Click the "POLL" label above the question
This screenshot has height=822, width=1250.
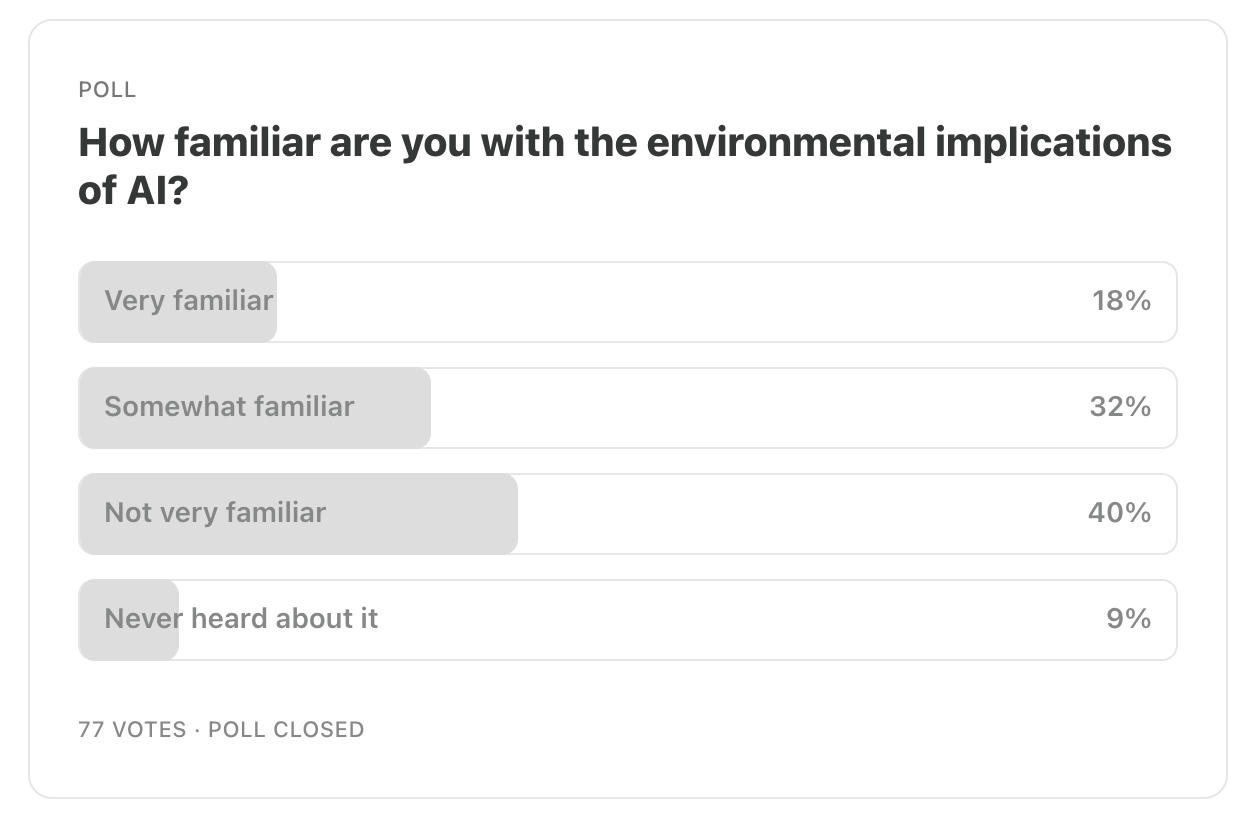click(107, 90)
